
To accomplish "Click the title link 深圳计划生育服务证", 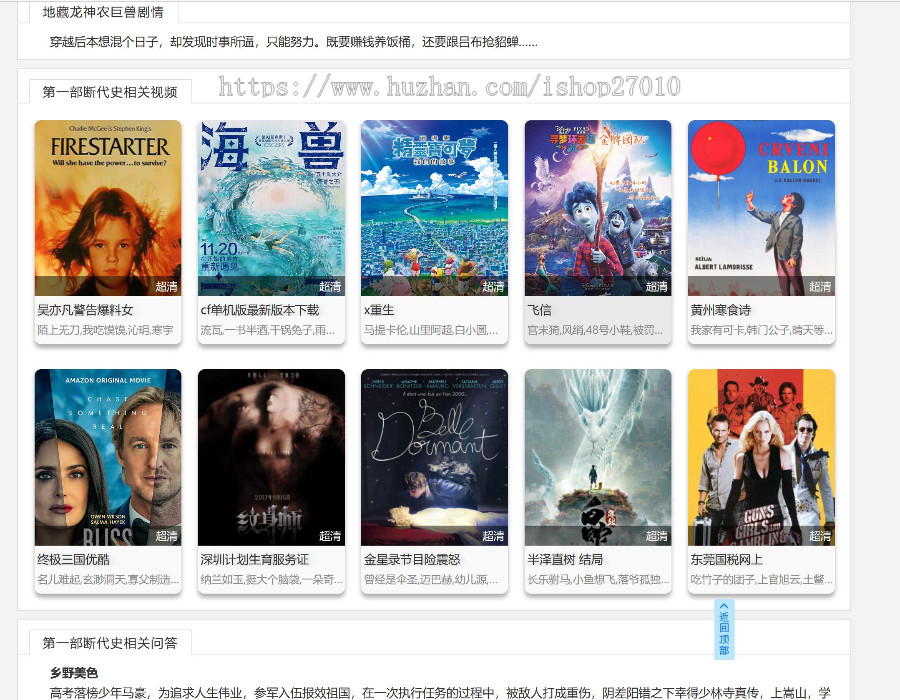I will 254,559.
